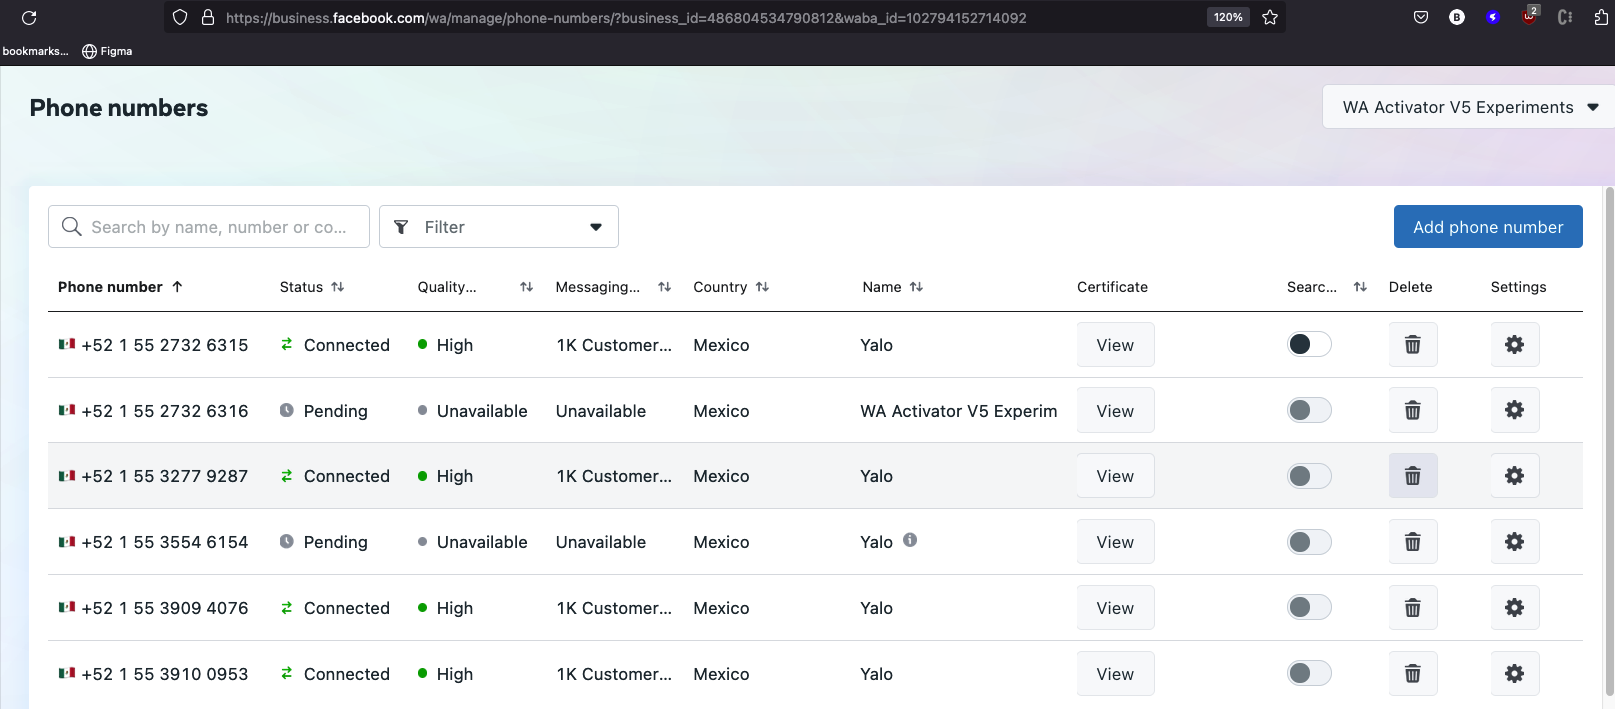The width and height of the screenshot is (1615, 709).
Task: Bookmark this page with the star icon
Action: (x=1270, y=17)
